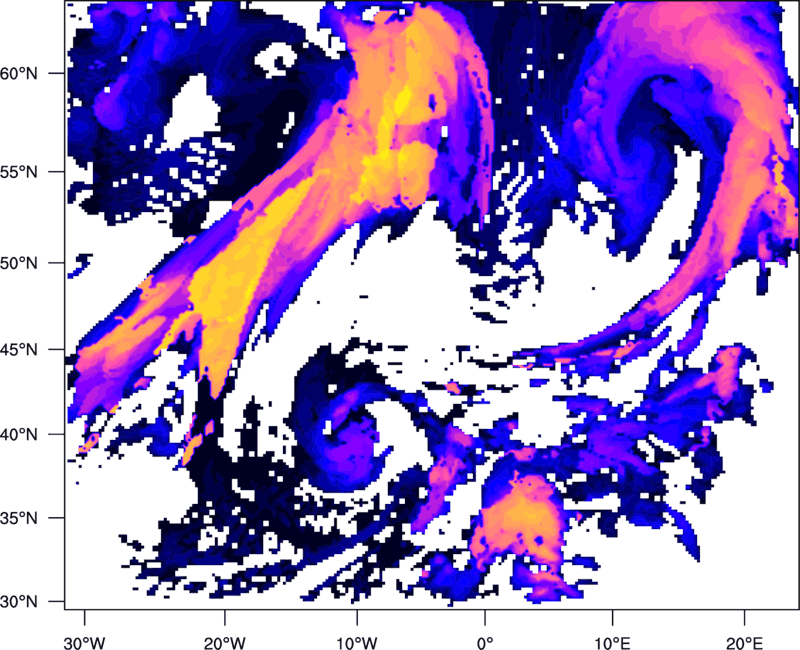Select the 20°E longitude label
The width and height of the screenshot is (800, 650).
pos(744,643)
